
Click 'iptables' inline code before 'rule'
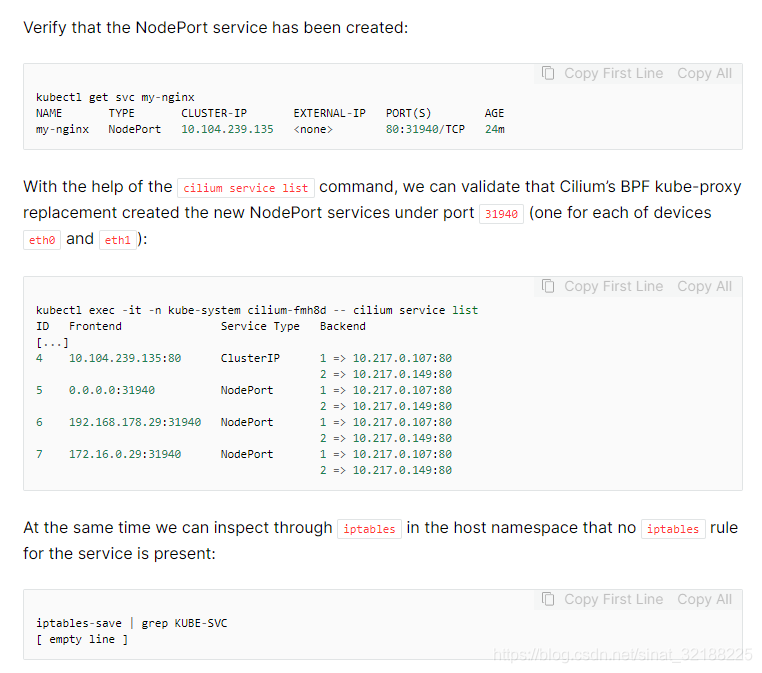[x=673, y=529]
